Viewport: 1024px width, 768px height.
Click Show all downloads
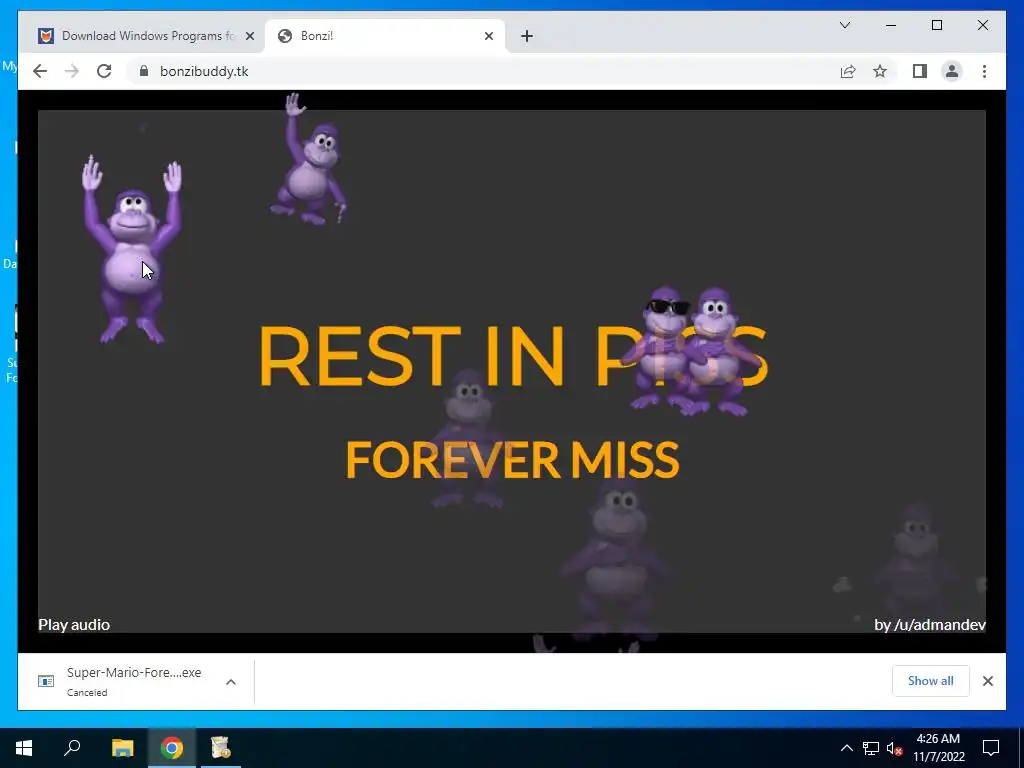pyautogui.click(x=931, y=680)
